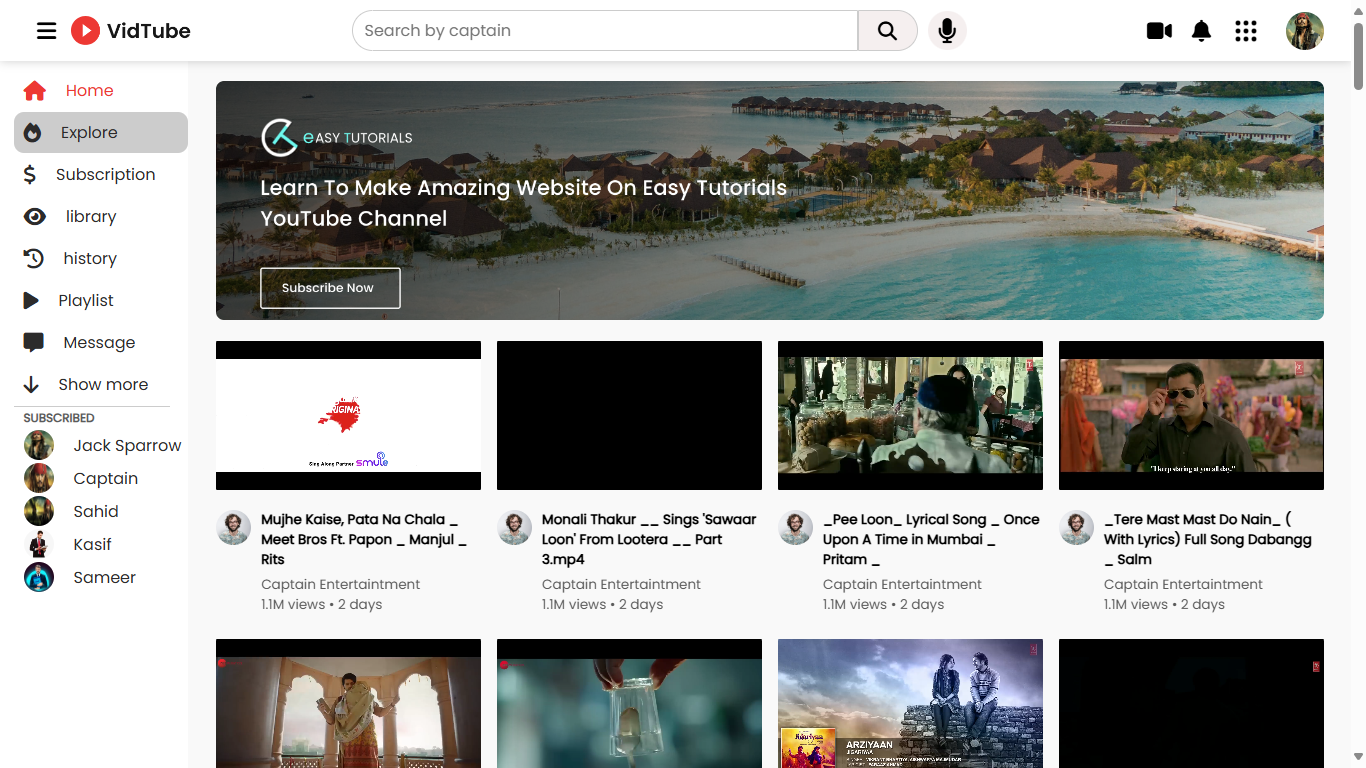
Task: Open library from the sidebar
Action: [91, 216]
